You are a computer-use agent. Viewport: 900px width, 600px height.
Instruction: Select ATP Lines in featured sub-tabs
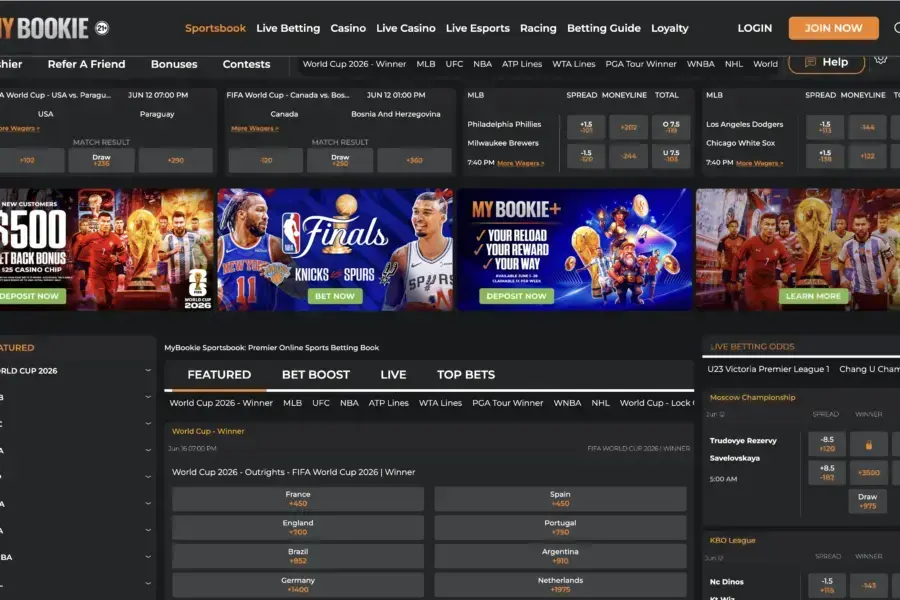389,403
